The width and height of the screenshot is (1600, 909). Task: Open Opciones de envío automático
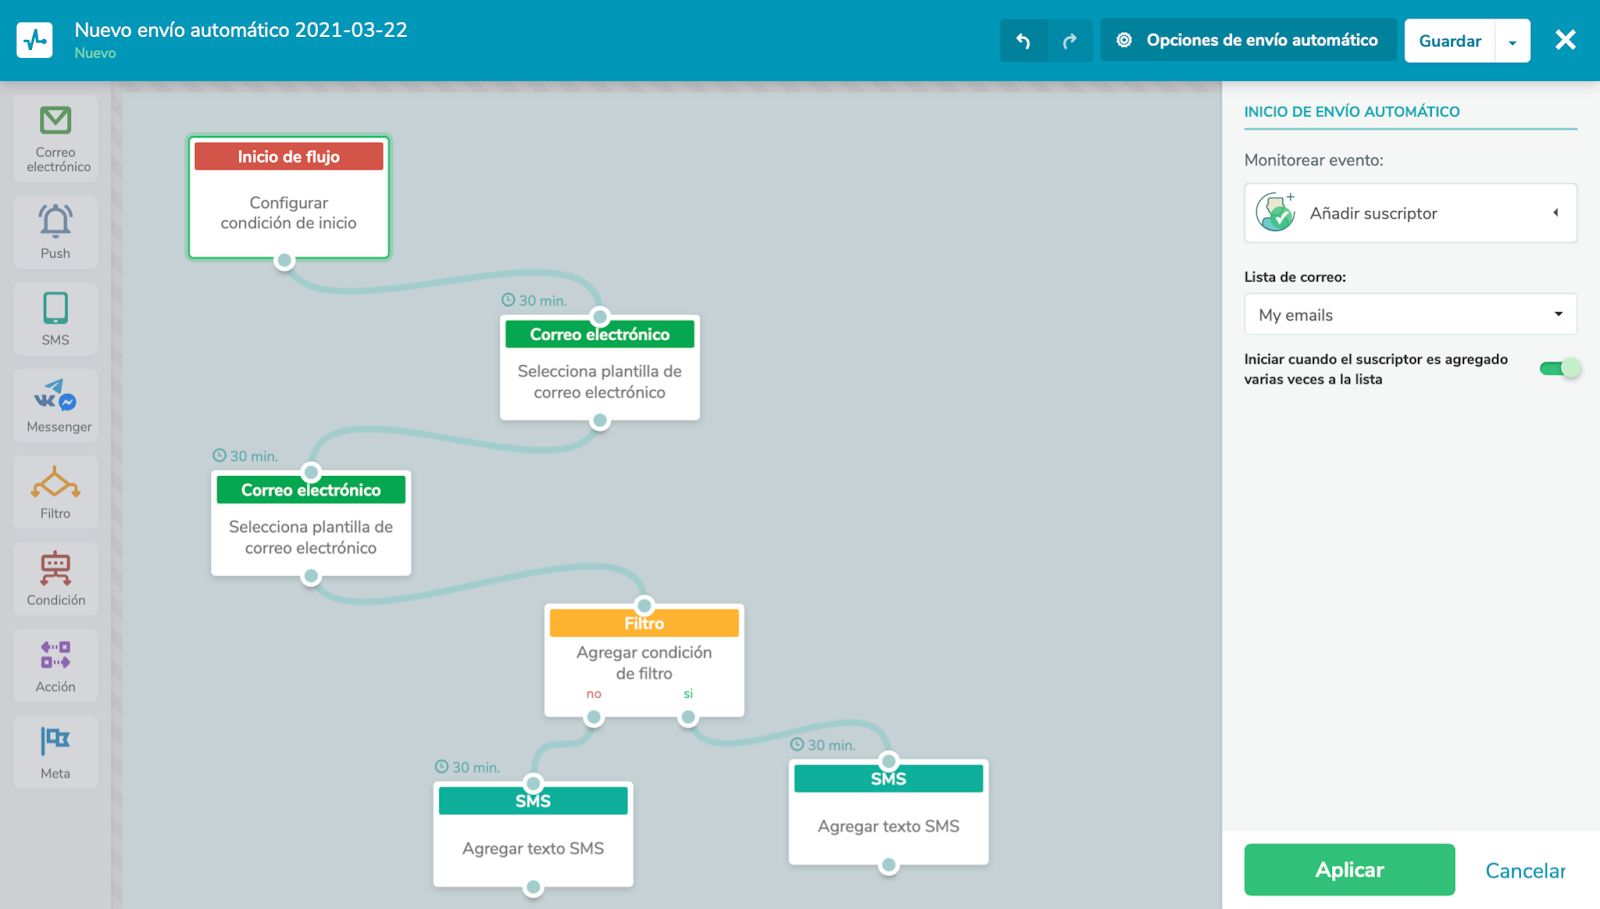1247,40
